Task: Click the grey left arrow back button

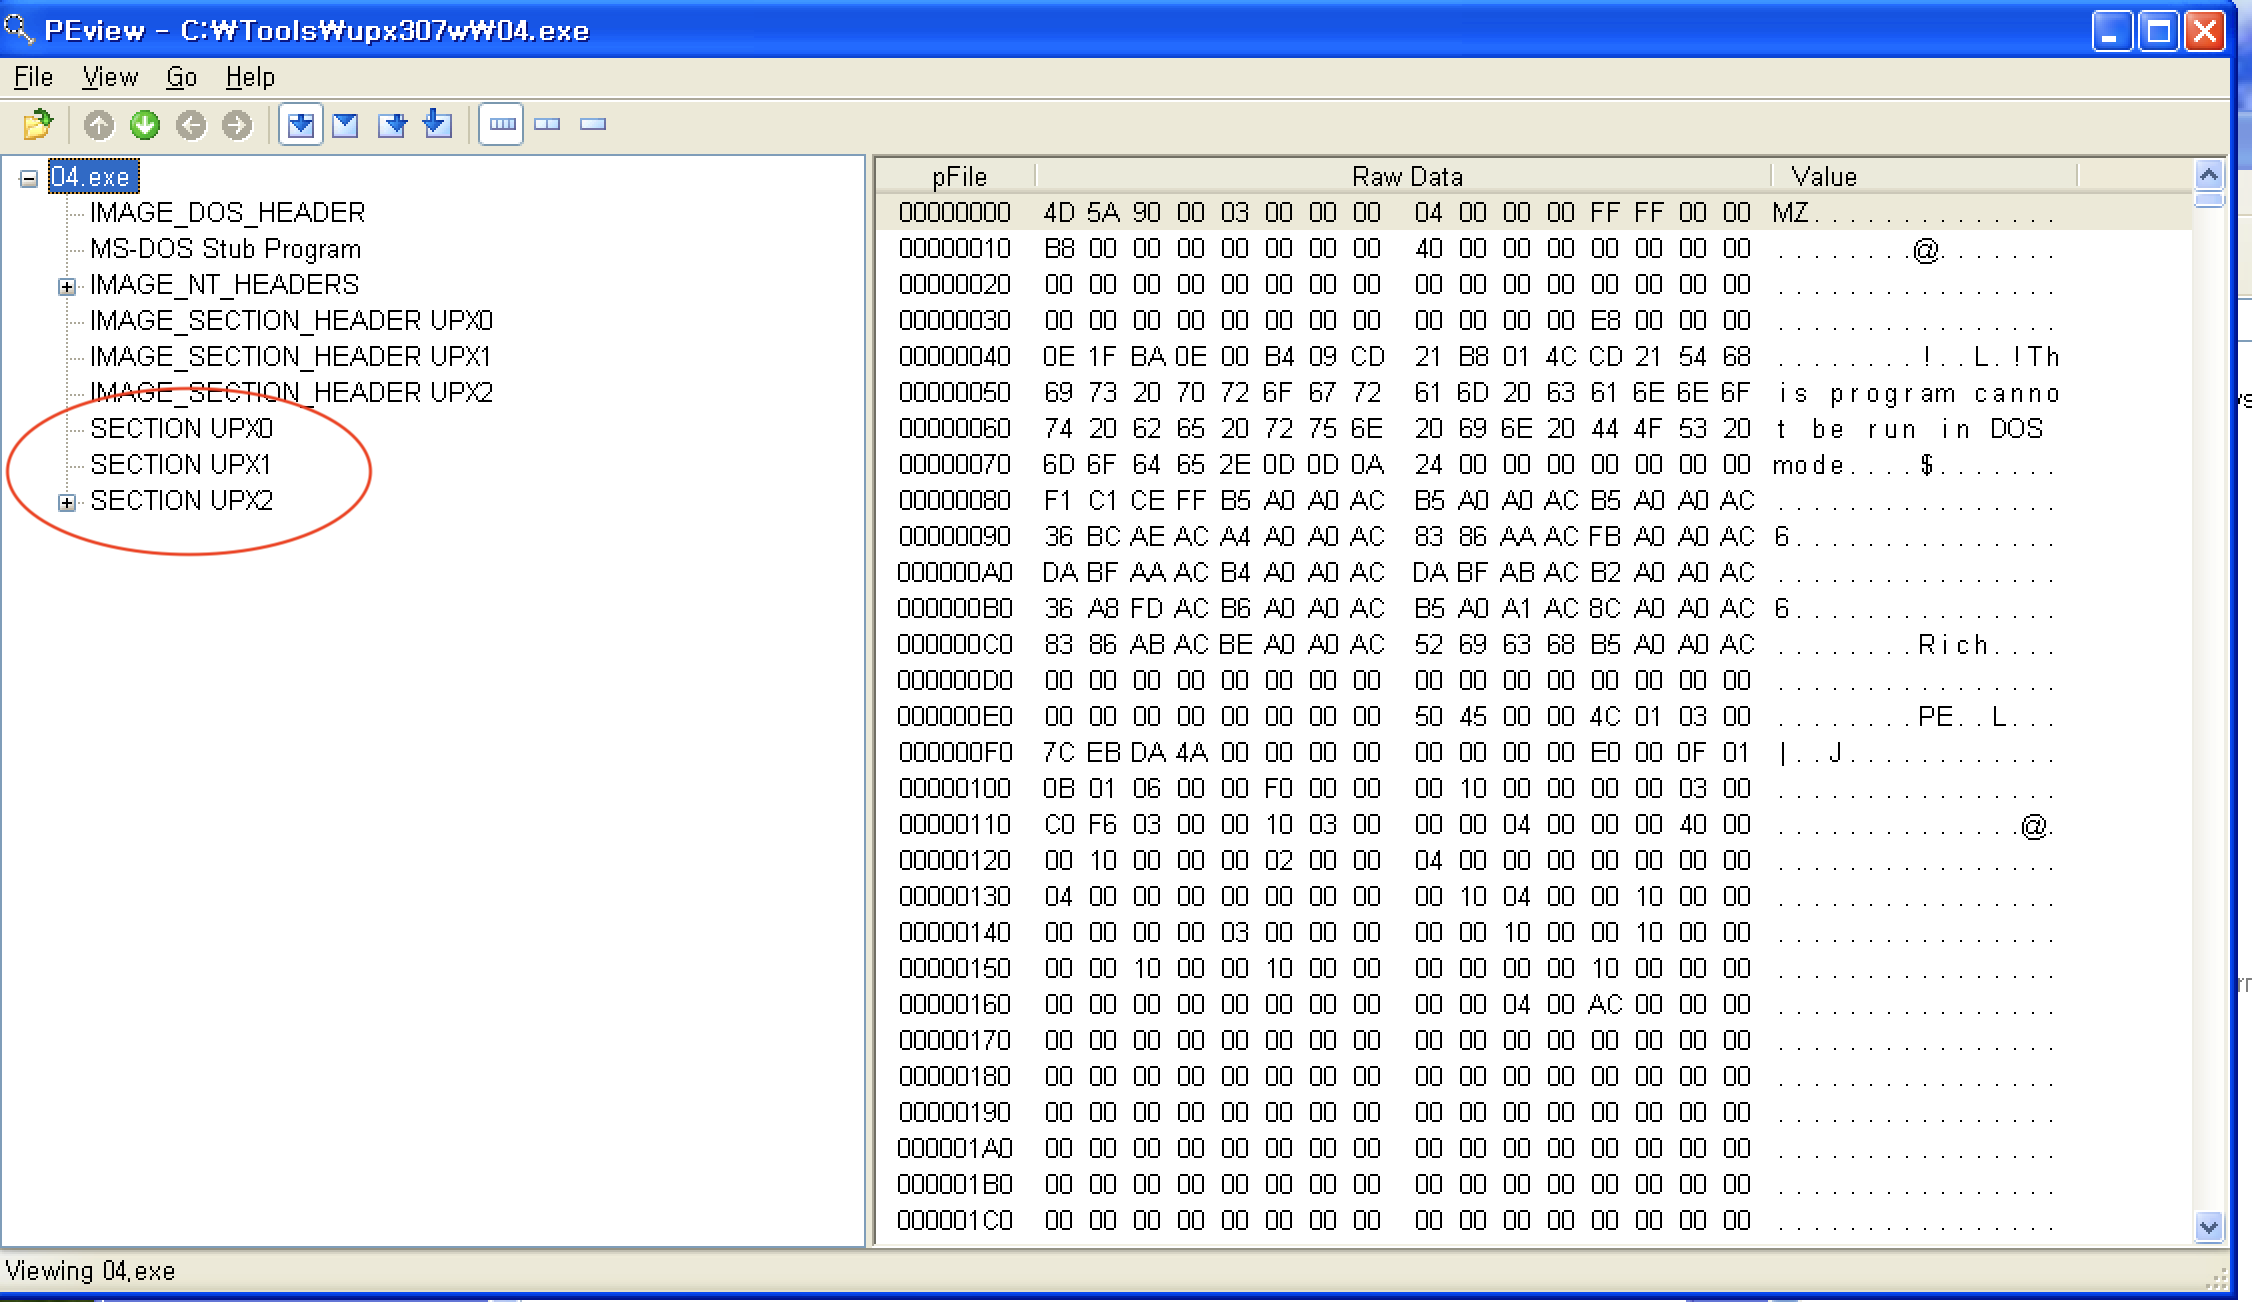Action: pyautogui.click(x=191, y=125)
